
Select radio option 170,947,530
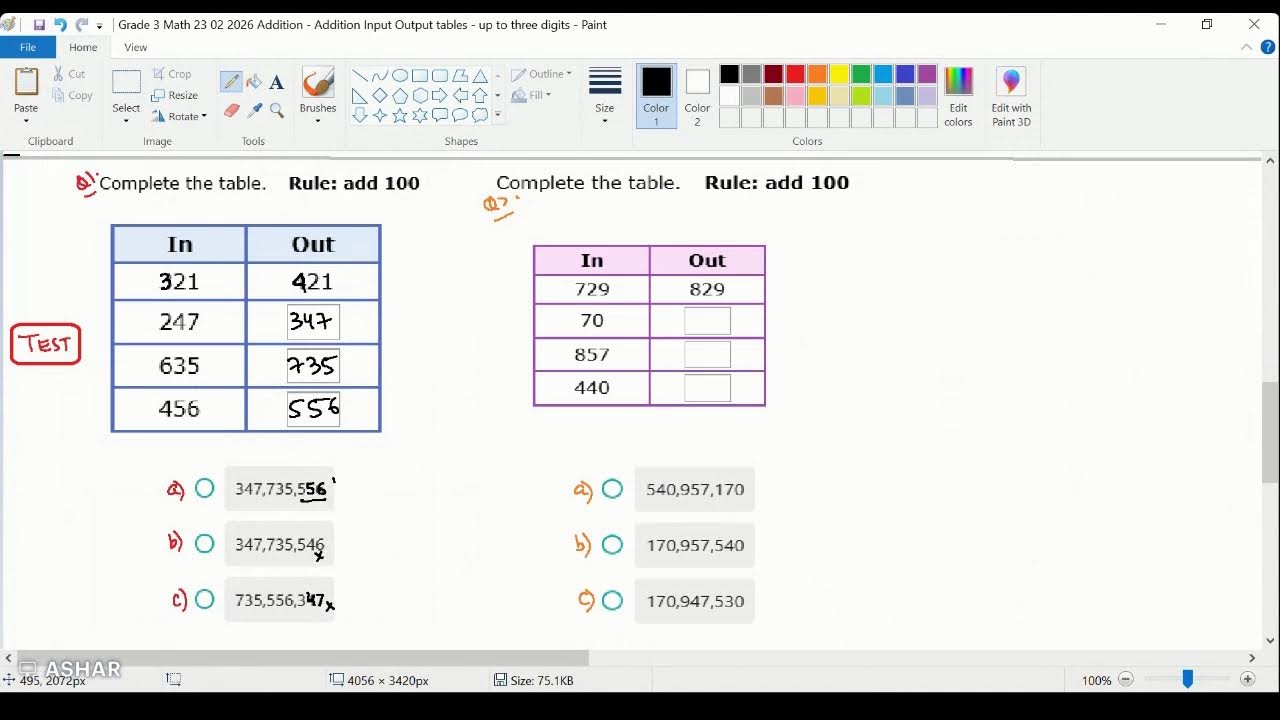pos(613,601)
